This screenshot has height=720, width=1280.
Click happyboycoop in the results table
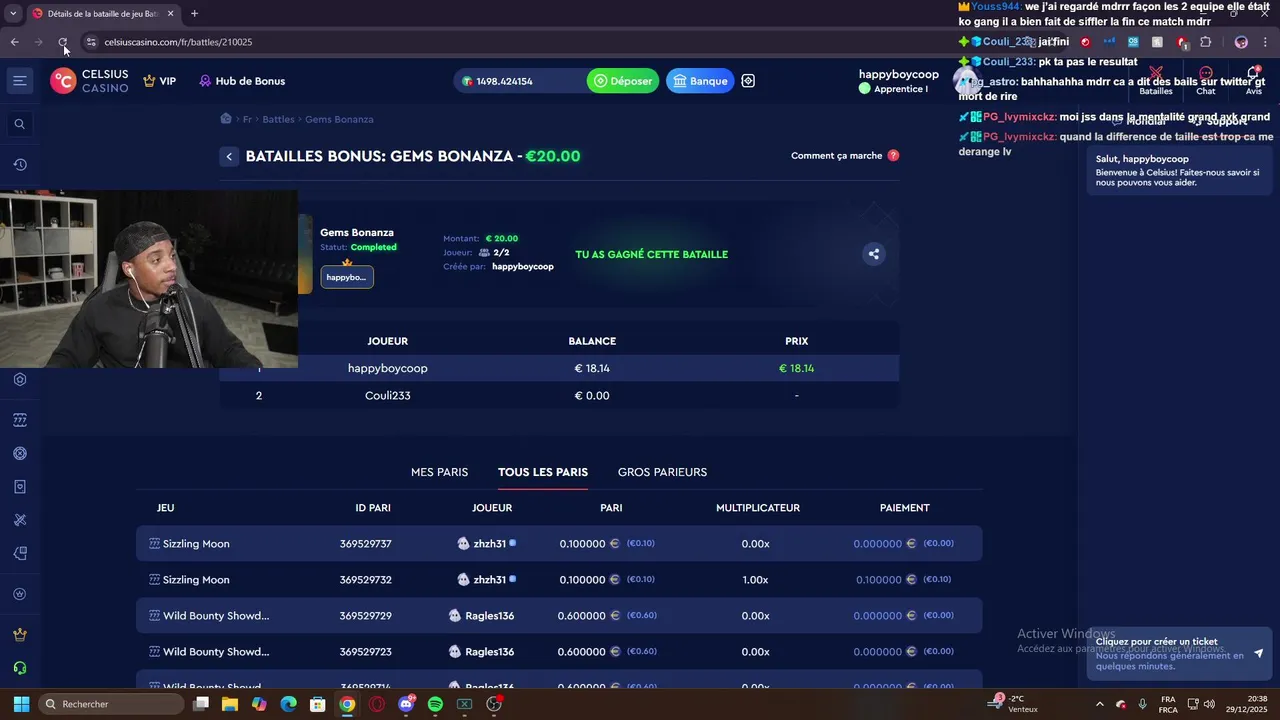point(387,368)
